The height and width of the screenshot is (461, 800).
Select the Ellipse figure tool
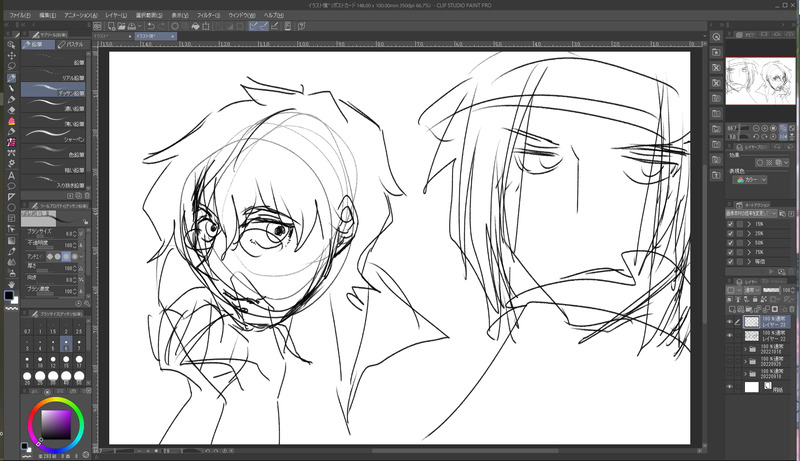[x=11, y=208]
